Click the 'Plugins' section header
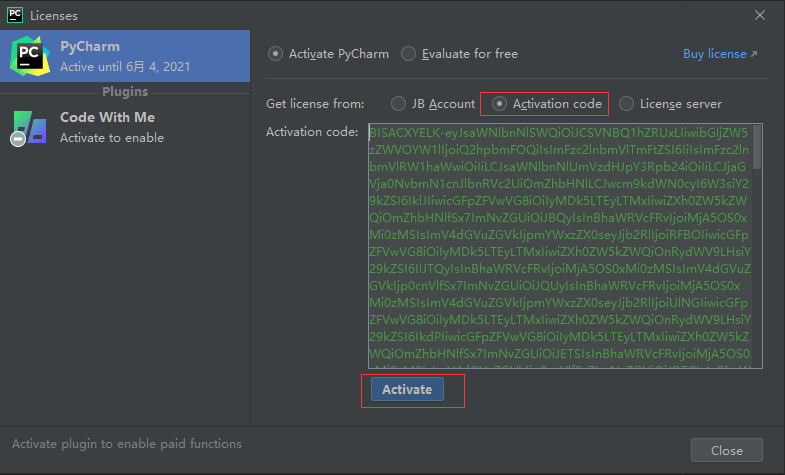The width and height of the screenshot is (785, 475). pos(125,92)
